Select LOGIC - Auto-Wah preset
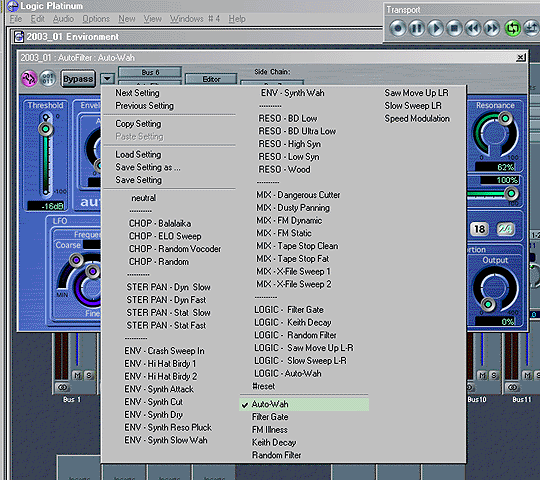540x480 pixels. 288,374
